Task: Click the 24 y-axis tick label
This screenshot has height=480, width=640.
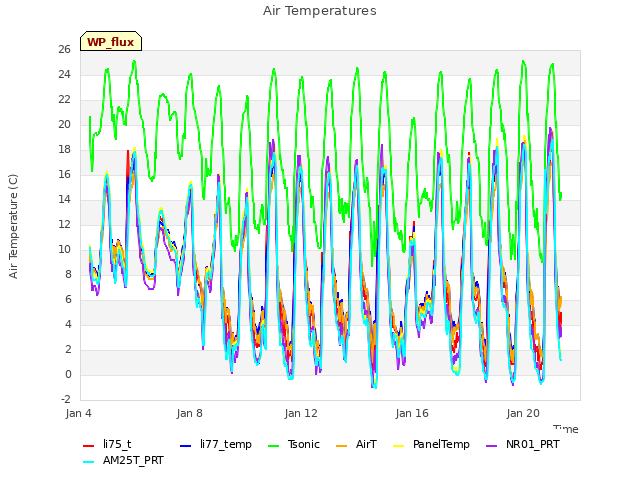Action: (x=64, y=74)
